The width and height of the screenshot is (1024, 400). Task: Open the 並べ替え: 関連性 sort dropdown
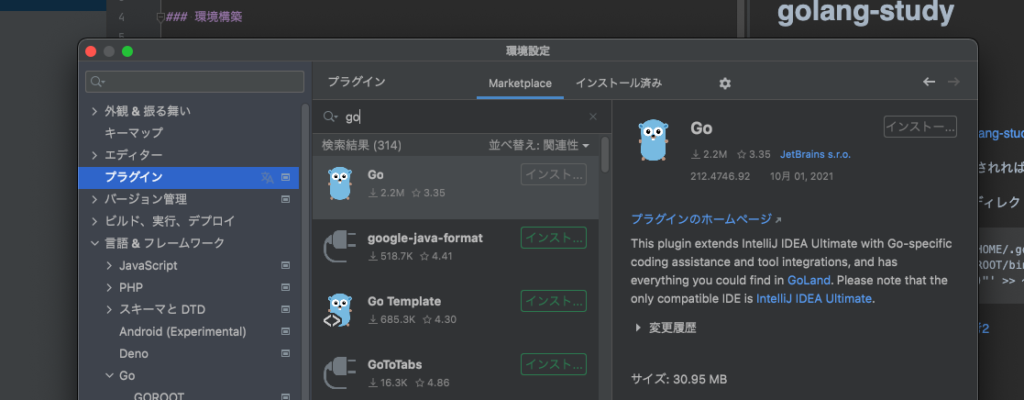point(539,145)
